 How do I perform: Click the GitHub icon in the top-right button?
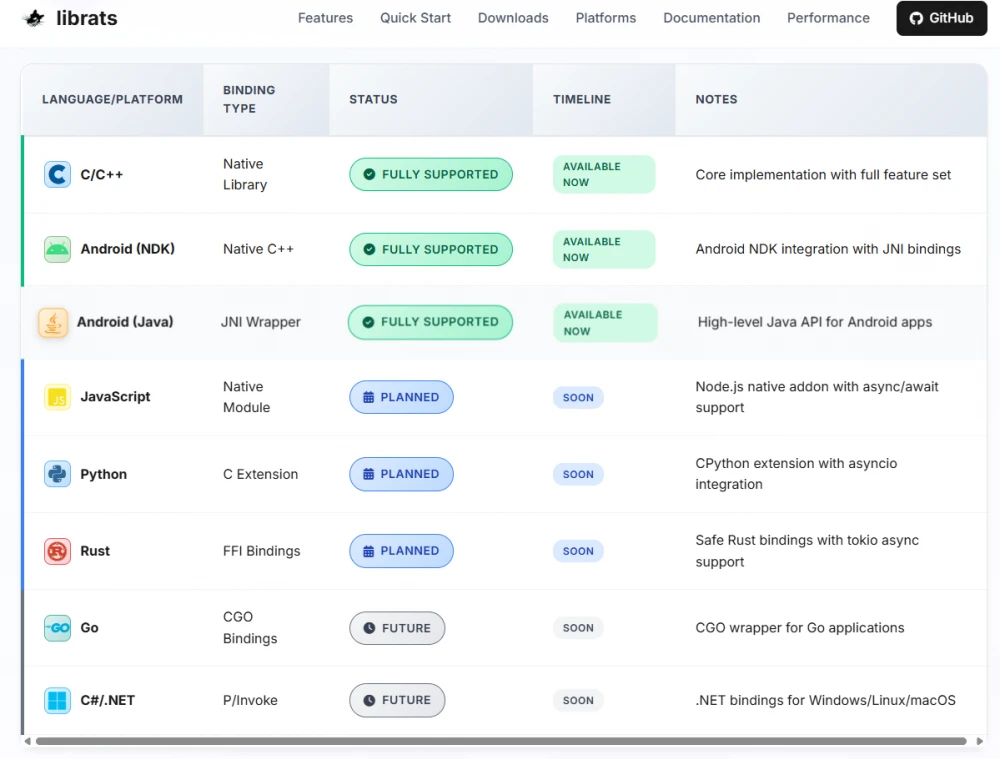pyautogui.click(x=916, y=17)
